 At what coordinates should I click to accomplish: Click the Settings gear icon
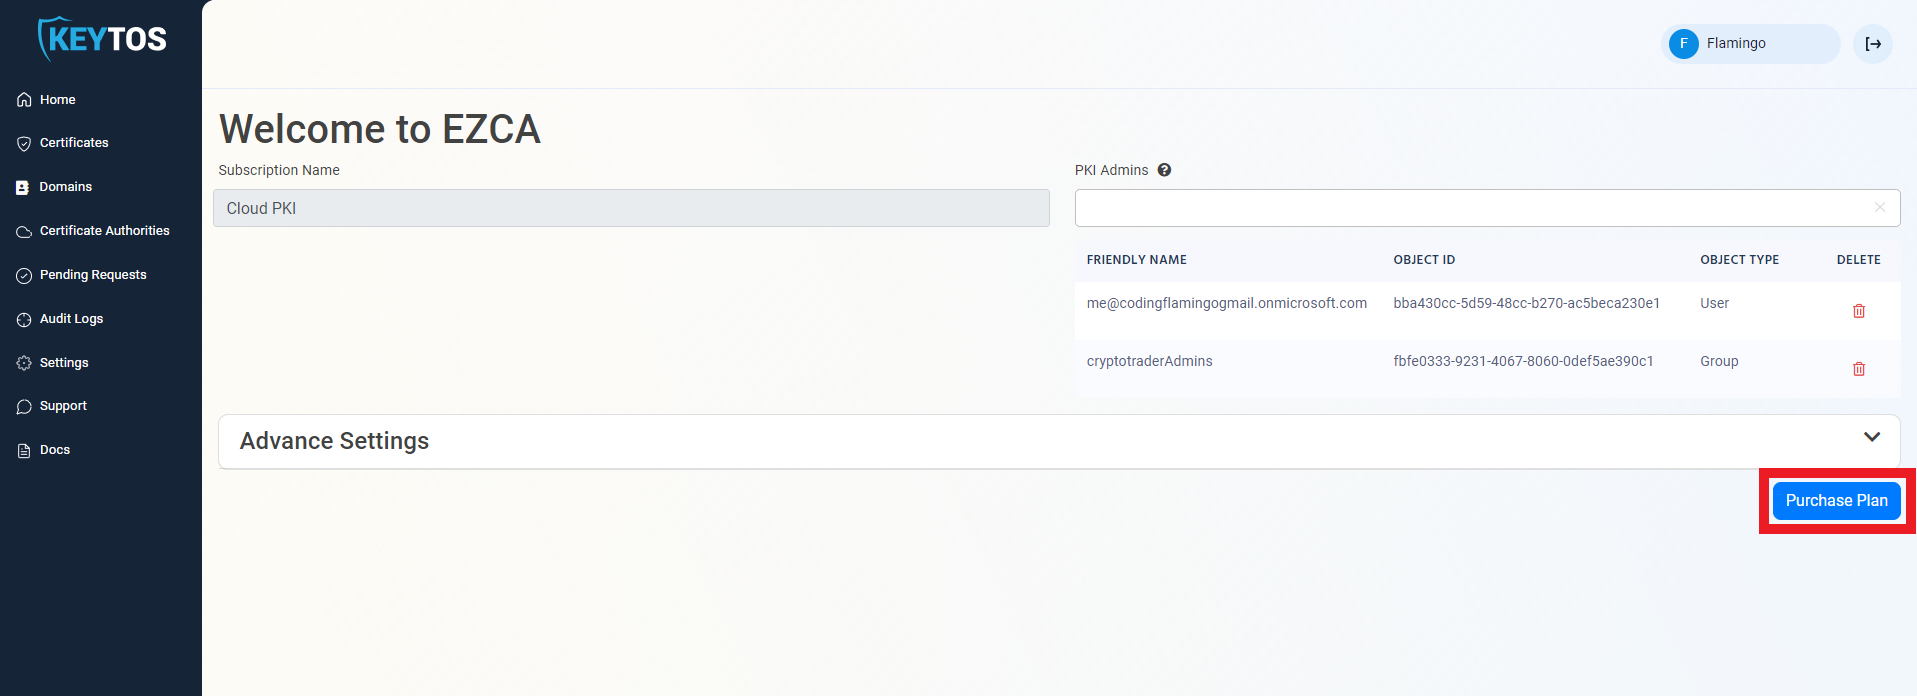24,363
